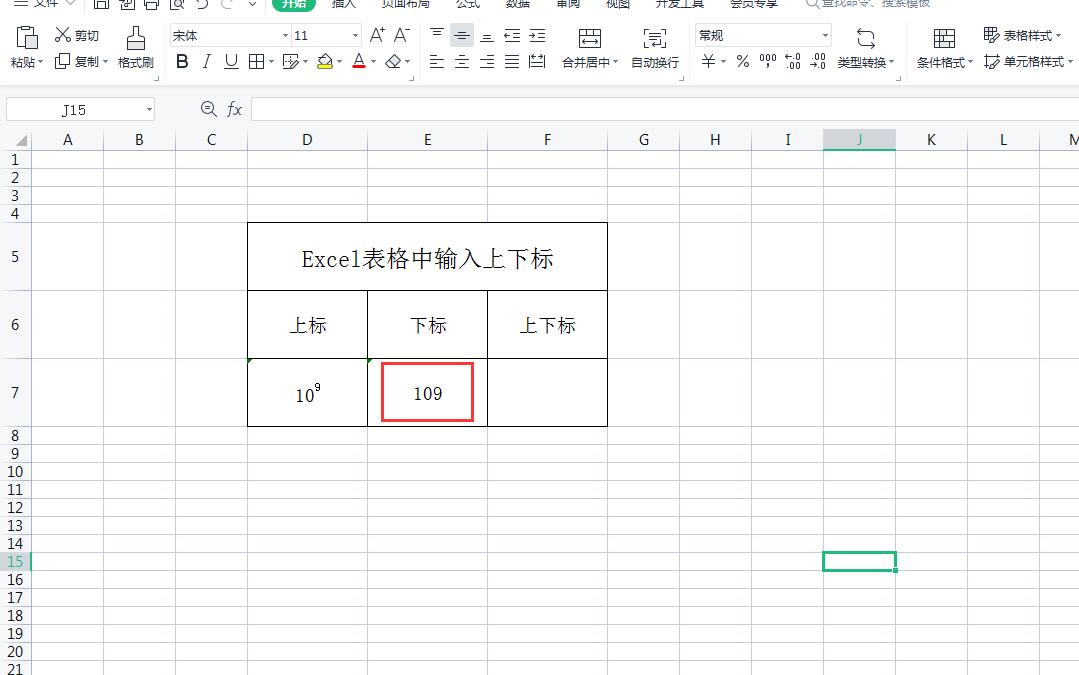Select the merged title cell Excel表格中输入上下标

[x=427, y=257]
